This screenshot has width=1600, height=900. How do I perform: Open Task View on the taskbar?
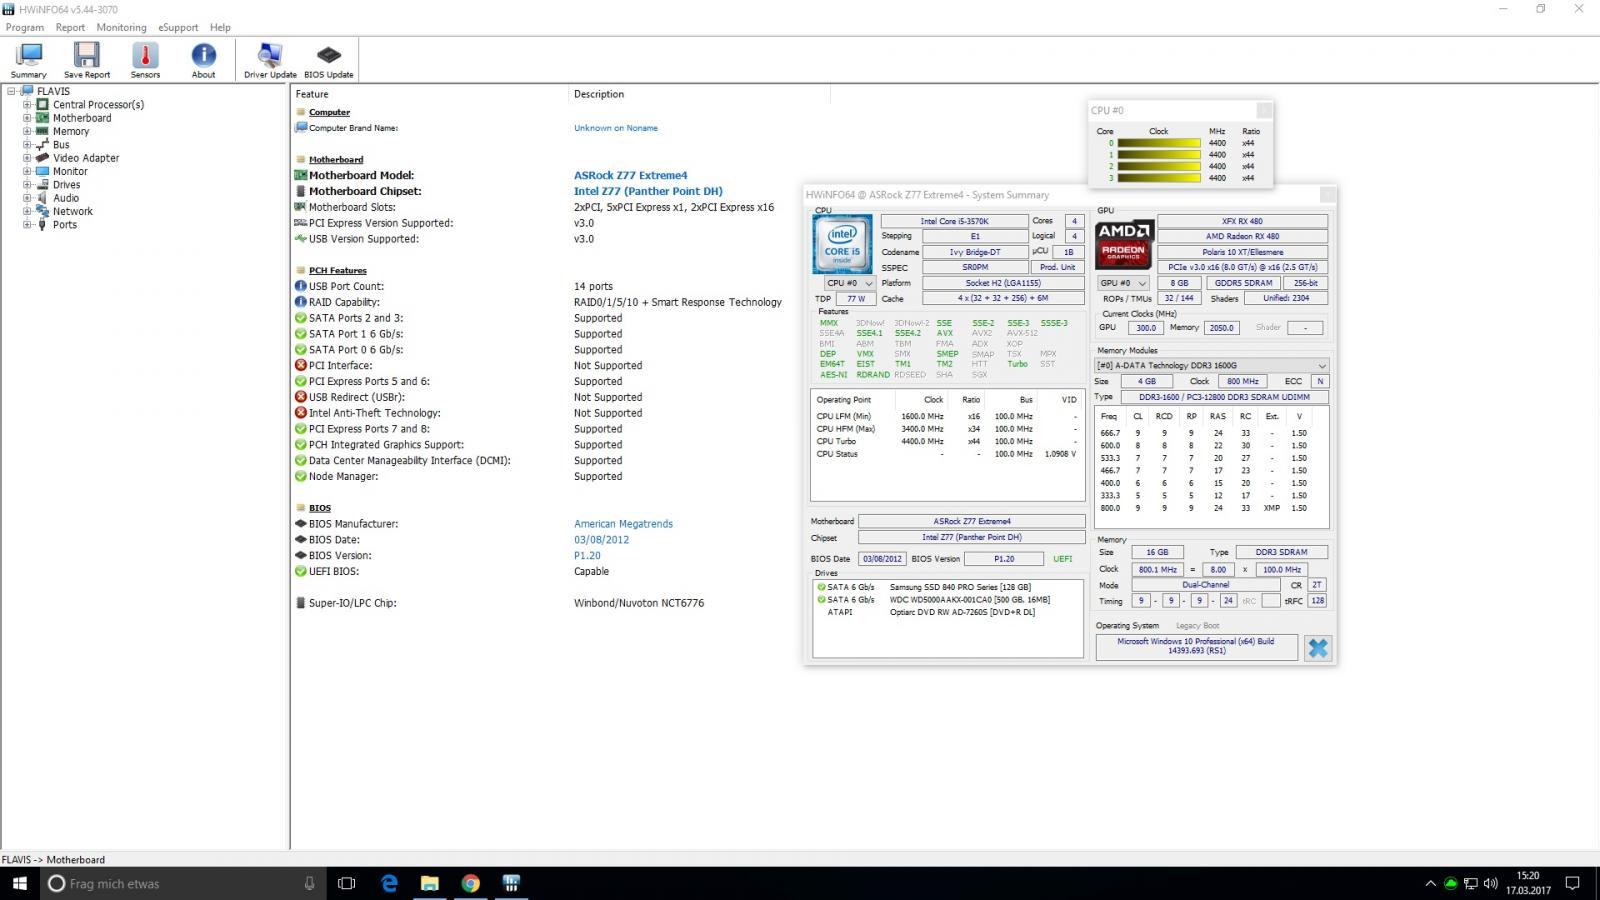(x=347, y=883)
